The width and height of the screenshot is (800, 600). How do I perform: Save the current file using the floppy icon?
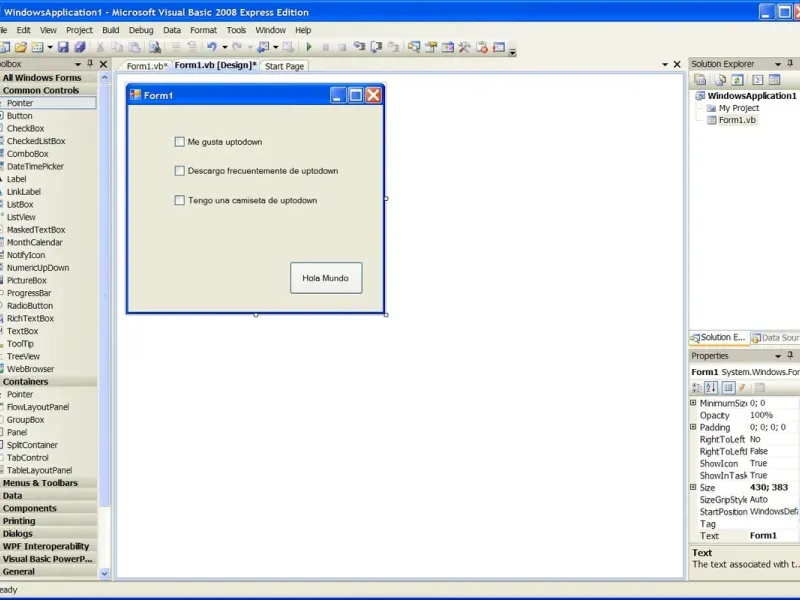tap(63, 47)
